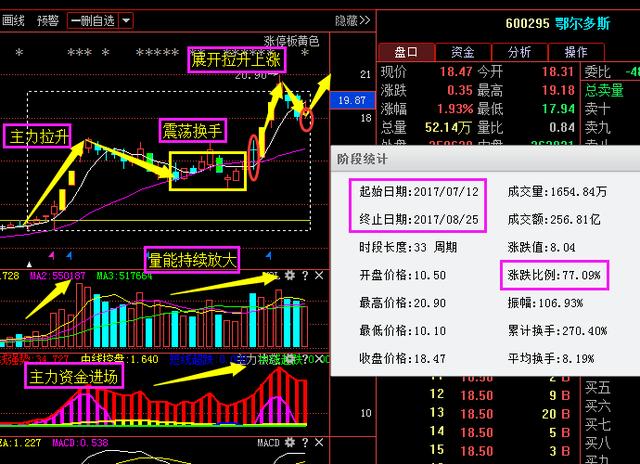
Task: Open settings gear on the volume panel
Action: 288,275
